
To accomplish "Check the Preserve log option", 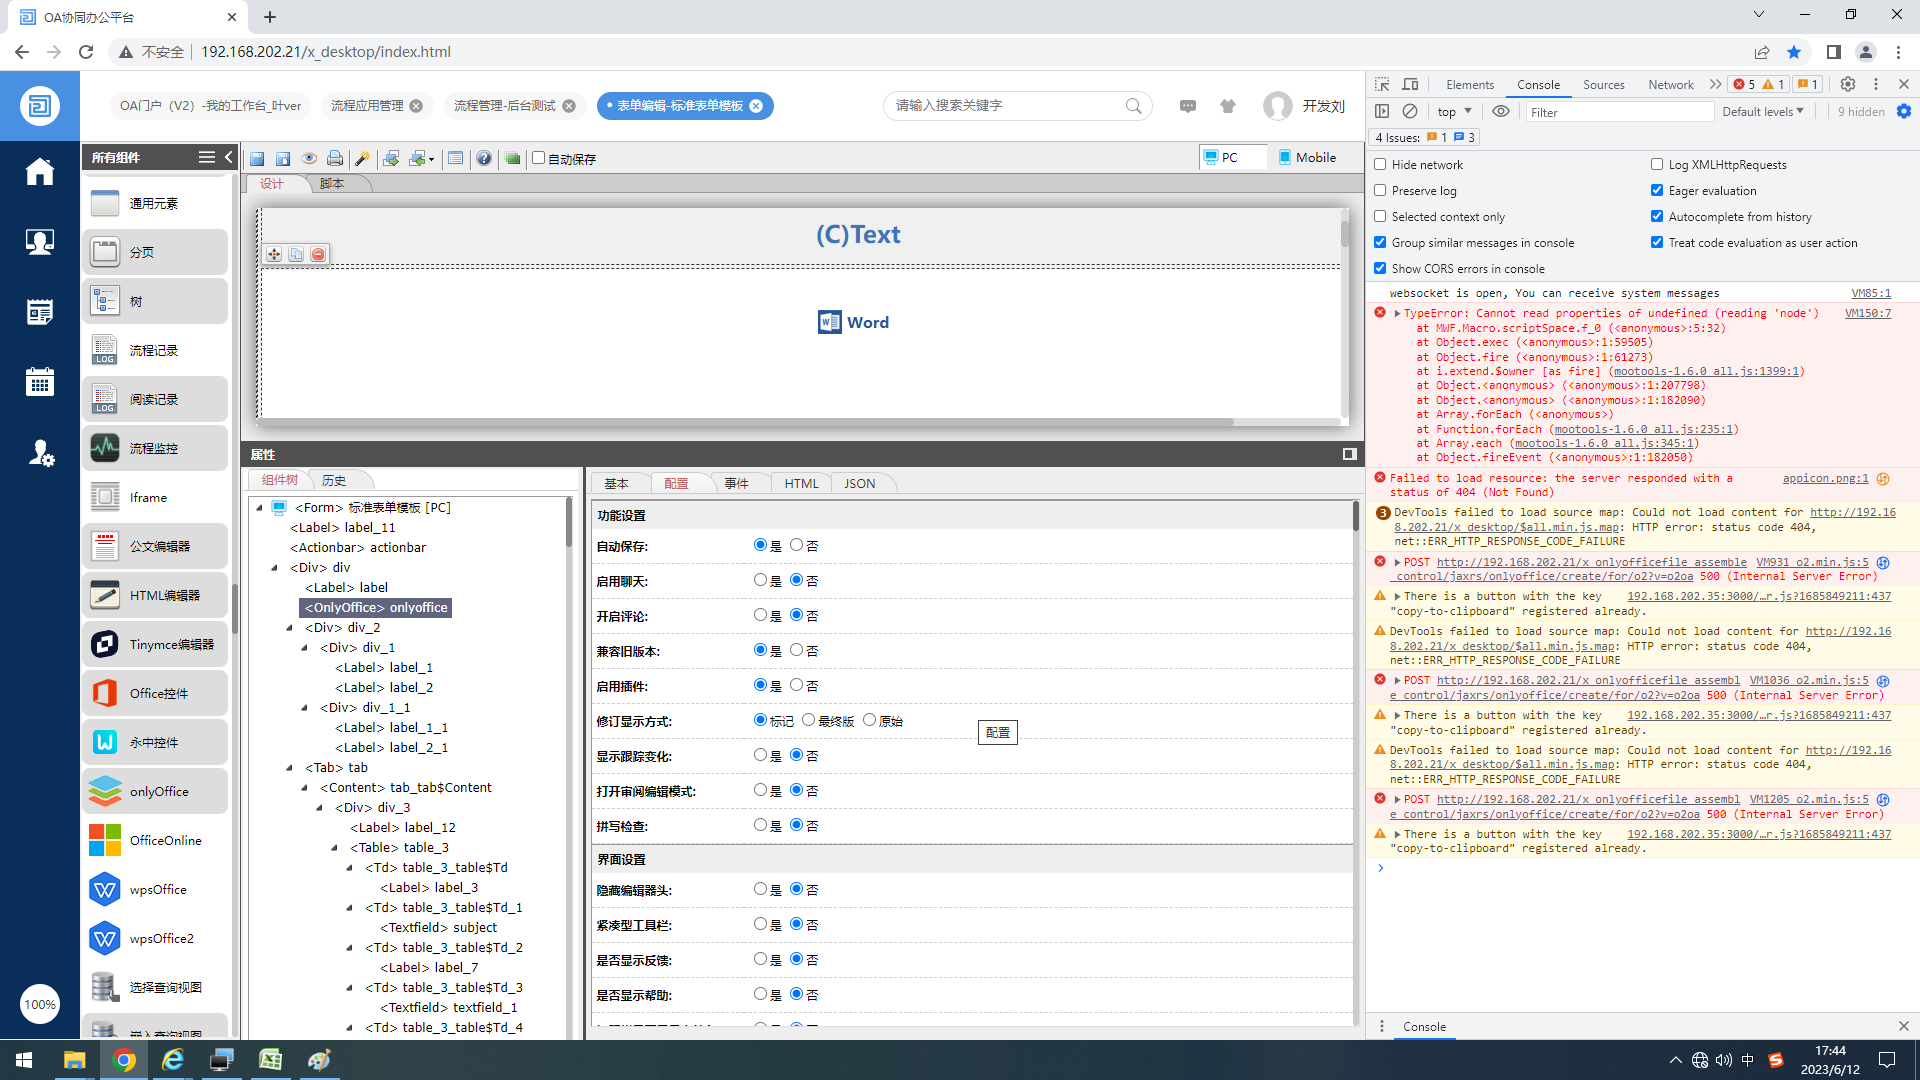I will (1380, 190).
